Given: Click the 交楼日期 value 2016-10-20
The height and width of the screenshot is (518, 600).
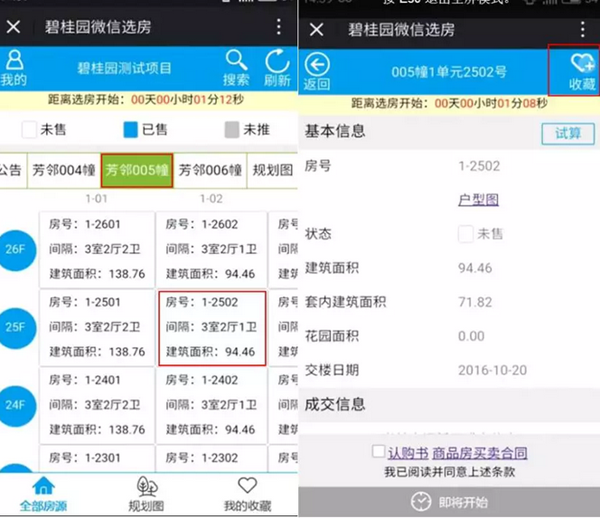Looking at the screenshot, I should point(492,370).
